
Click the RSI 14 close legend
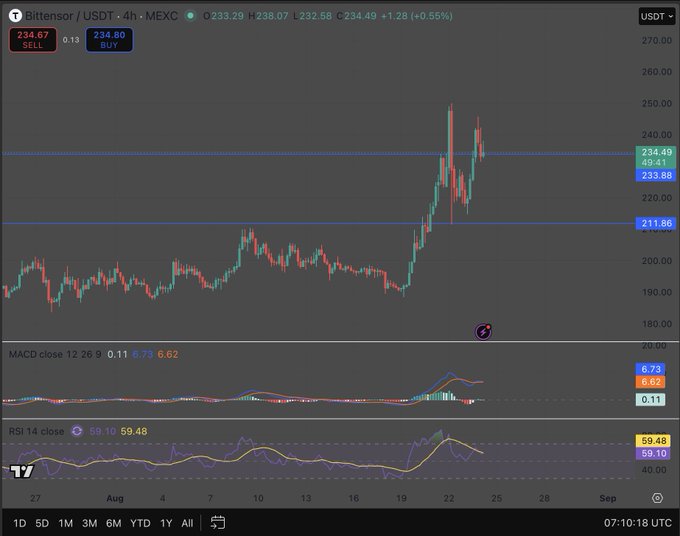pyautogui.click(x=36, y=431)
